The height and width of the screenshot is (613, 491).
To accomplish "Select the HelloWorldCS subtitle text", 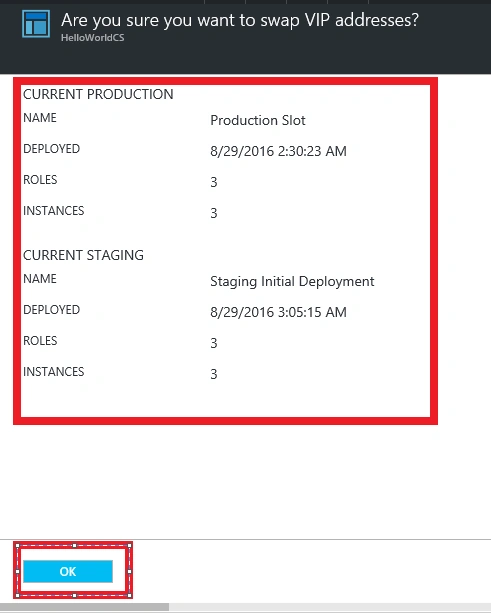I will point(93,38).
